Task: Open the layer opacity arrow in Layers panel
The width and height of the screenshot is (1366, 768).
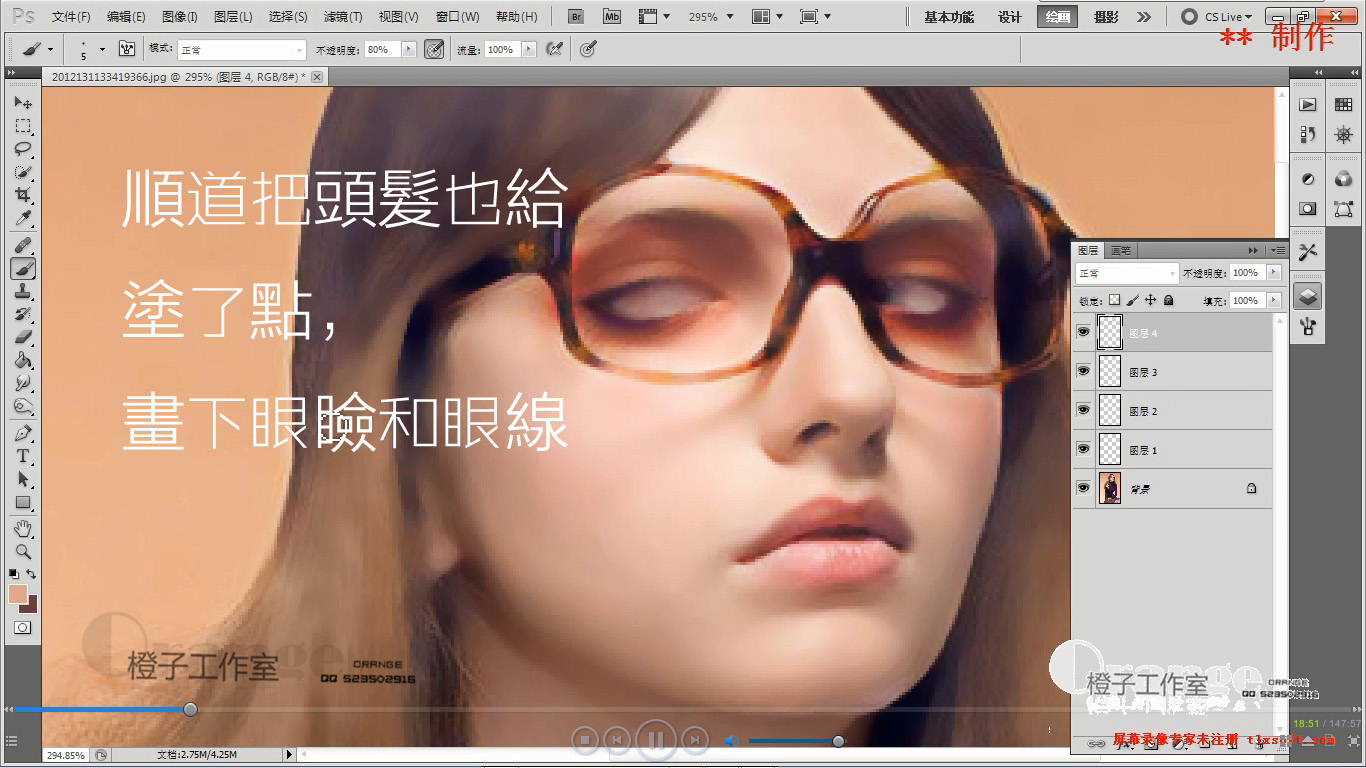Action: [1273, 273]
